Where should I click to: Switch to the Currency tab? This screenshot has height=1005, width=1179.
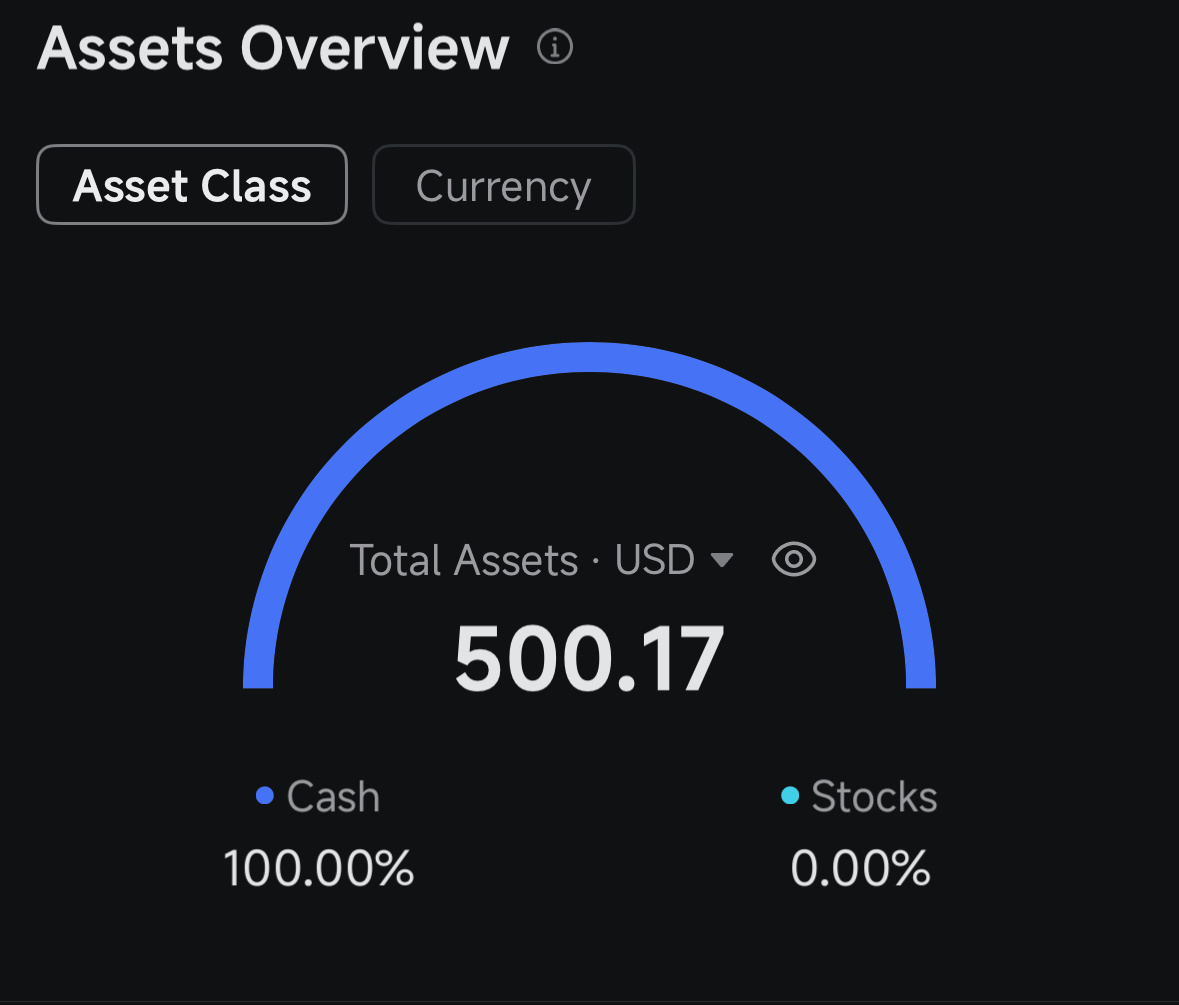pyautogui.click(x=503, y=185)
